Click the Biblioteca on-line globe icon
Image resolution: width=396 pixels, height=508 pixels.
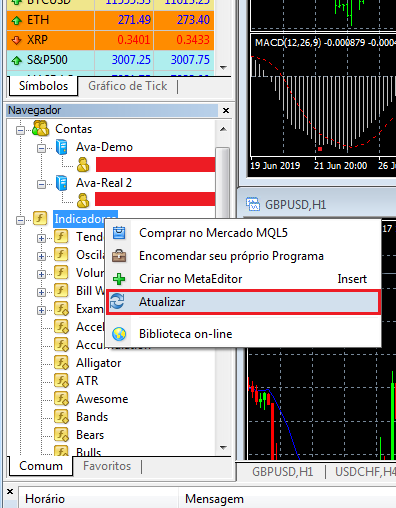[x=119, y=334]
